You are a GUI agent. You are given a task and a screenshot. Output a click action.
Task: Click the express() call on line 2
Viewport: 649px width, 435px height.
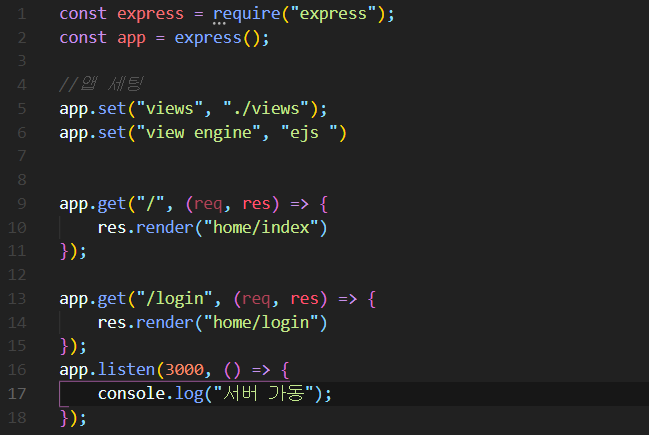(x=217, y=38)
